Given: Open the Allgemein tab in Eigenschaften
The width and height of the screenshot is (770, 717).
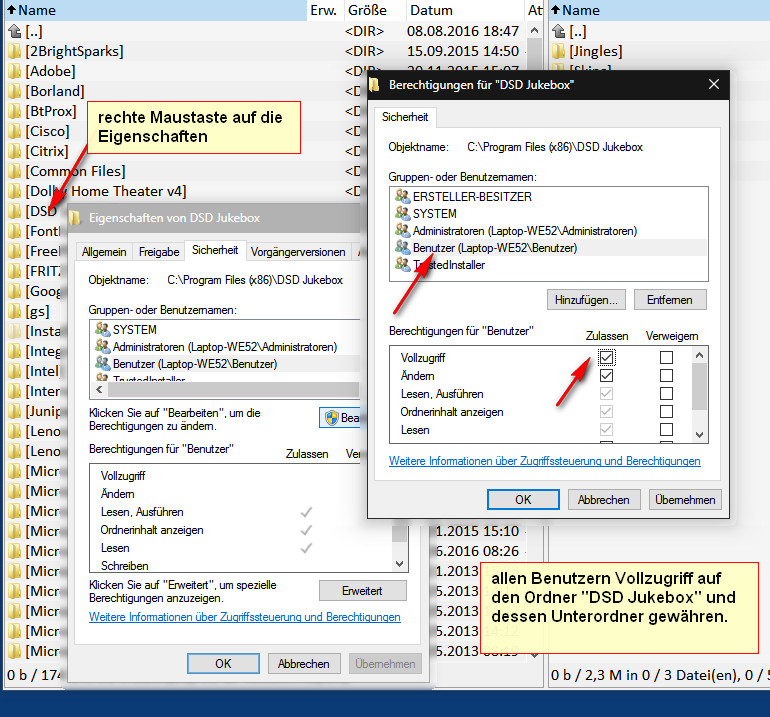Looking at the screenshot, I should pos(104,252).
